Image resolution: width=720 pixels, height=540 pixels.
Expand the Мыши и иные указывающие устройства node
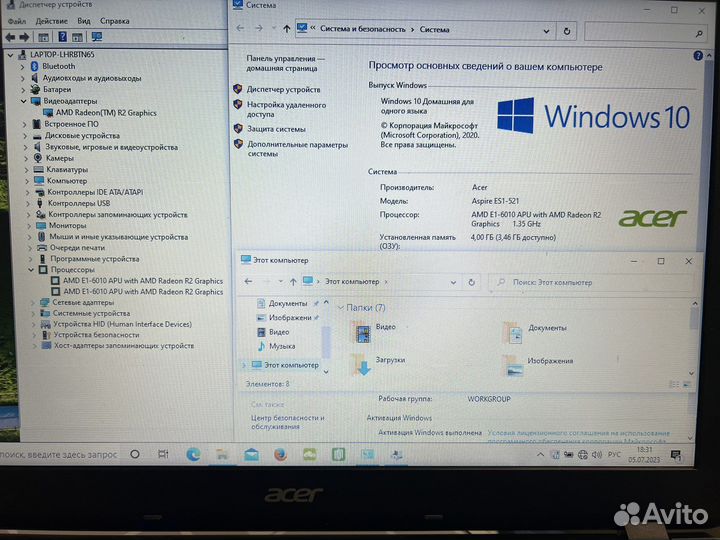pos(29,237)
